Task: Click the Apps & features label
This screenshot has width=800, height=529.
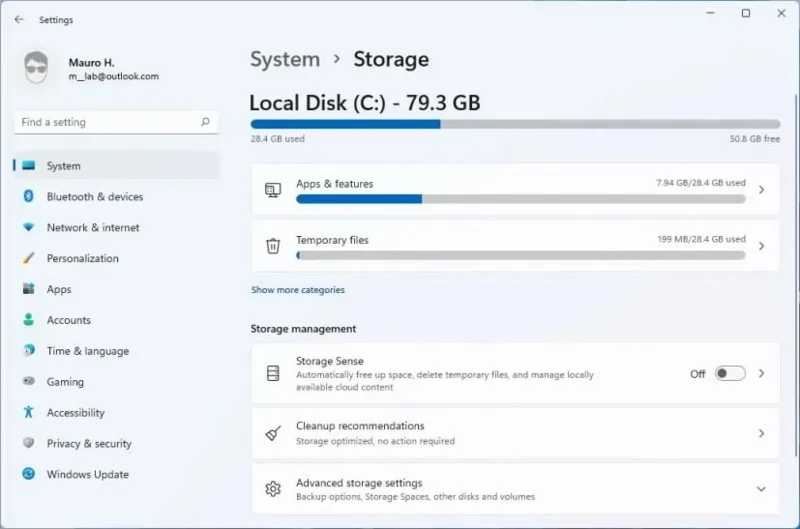Action: (x=335, y=184)
